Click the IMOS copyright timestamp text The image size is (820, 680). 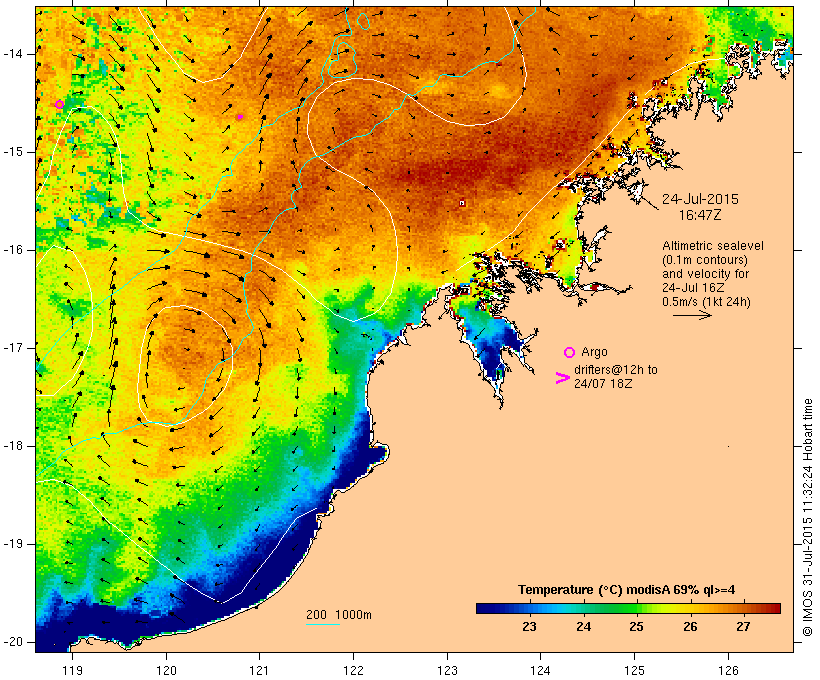pyautogui.click(x=807, y=517)
